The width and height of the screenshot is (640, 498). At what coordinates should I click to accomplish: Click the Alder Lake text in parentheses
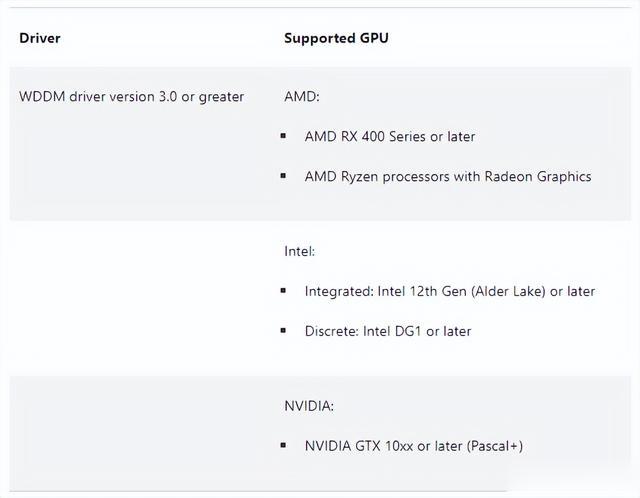click(x=509, y=291)
